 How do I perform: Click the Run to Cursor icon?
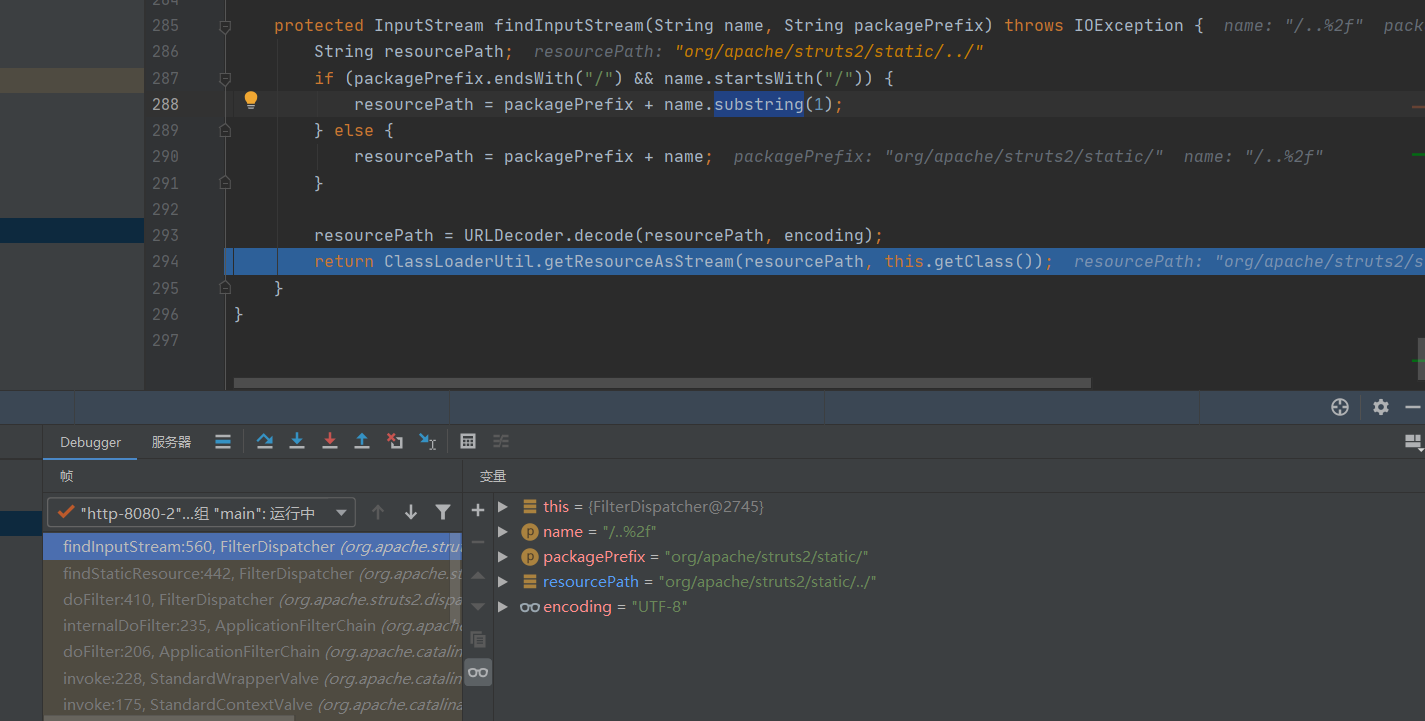coord(428,441)
